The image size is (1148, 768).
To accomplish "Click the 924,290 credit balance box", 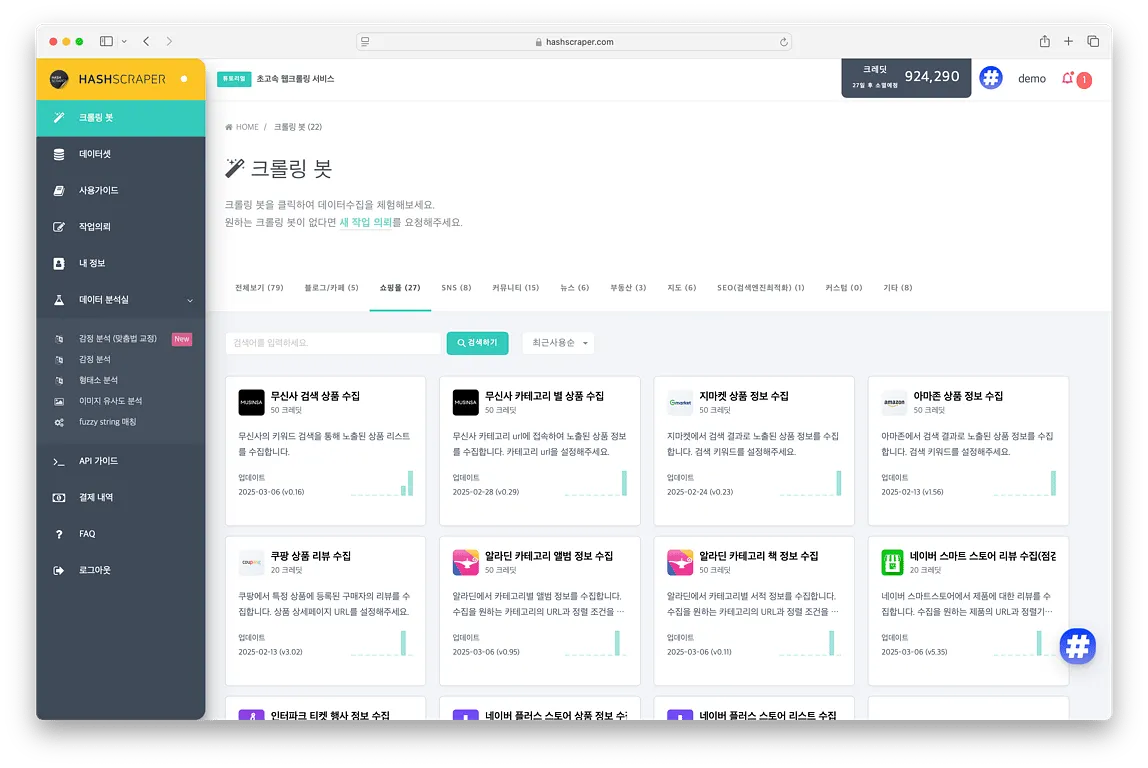I will [x=906, y=78].
